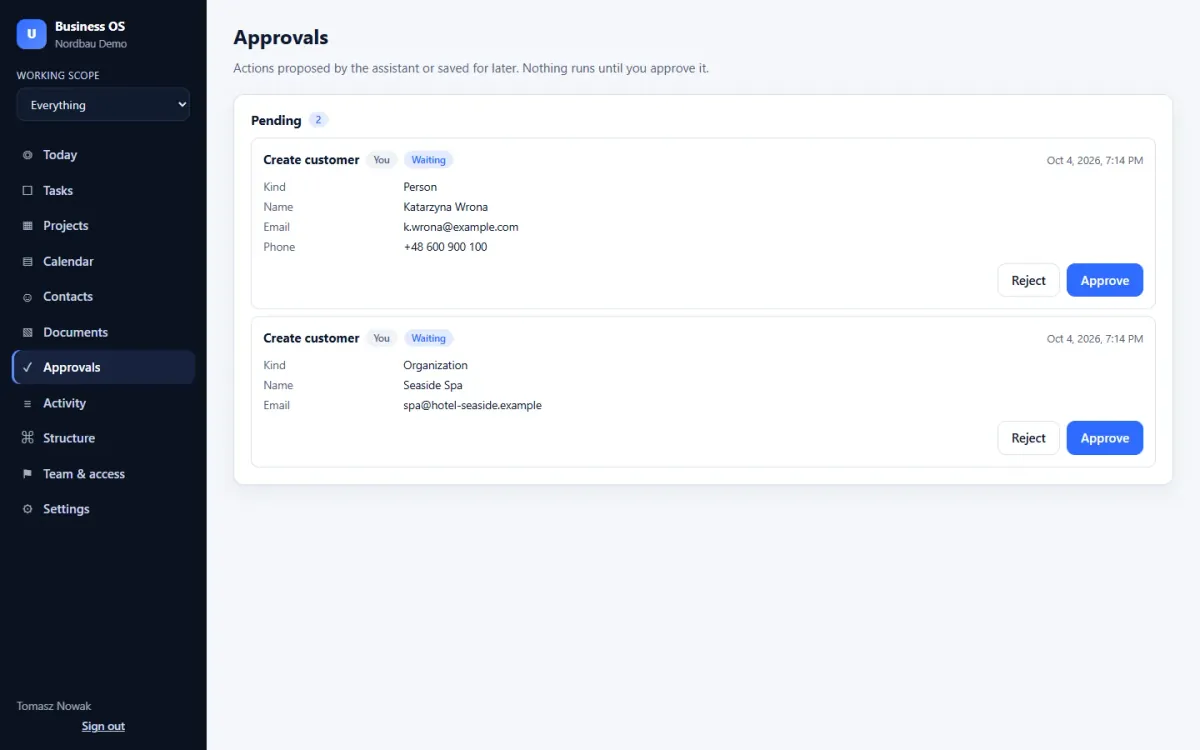
Task: Click the Kind value Organization
Action: pyautogui.click(x=435, y=365)
